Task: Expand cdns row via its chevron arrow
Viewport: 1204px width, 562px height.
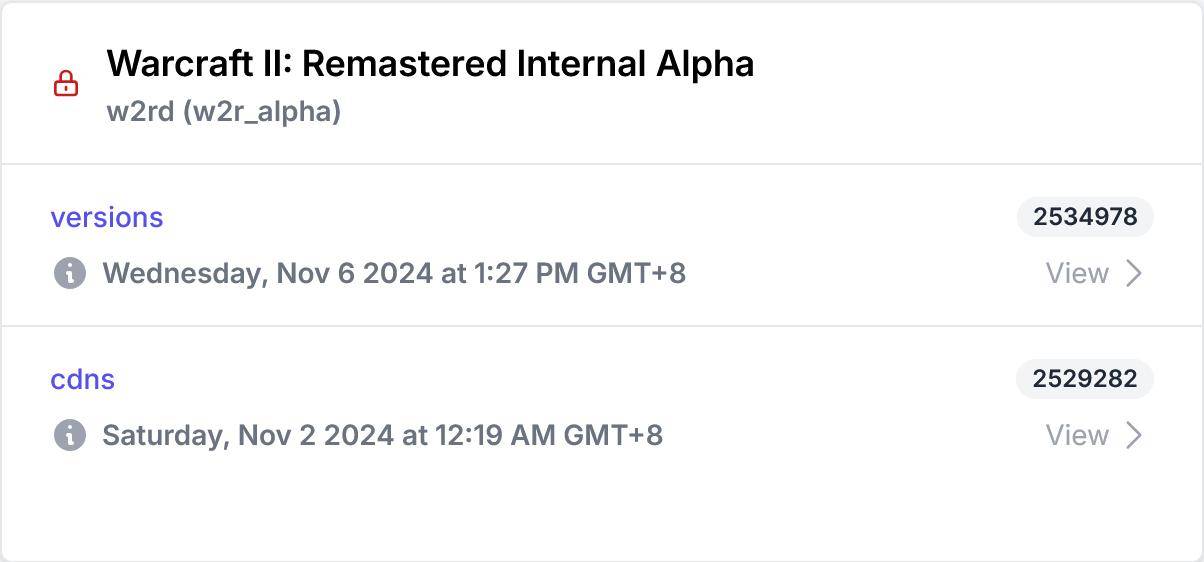Action: click(x=1134, y=435)
